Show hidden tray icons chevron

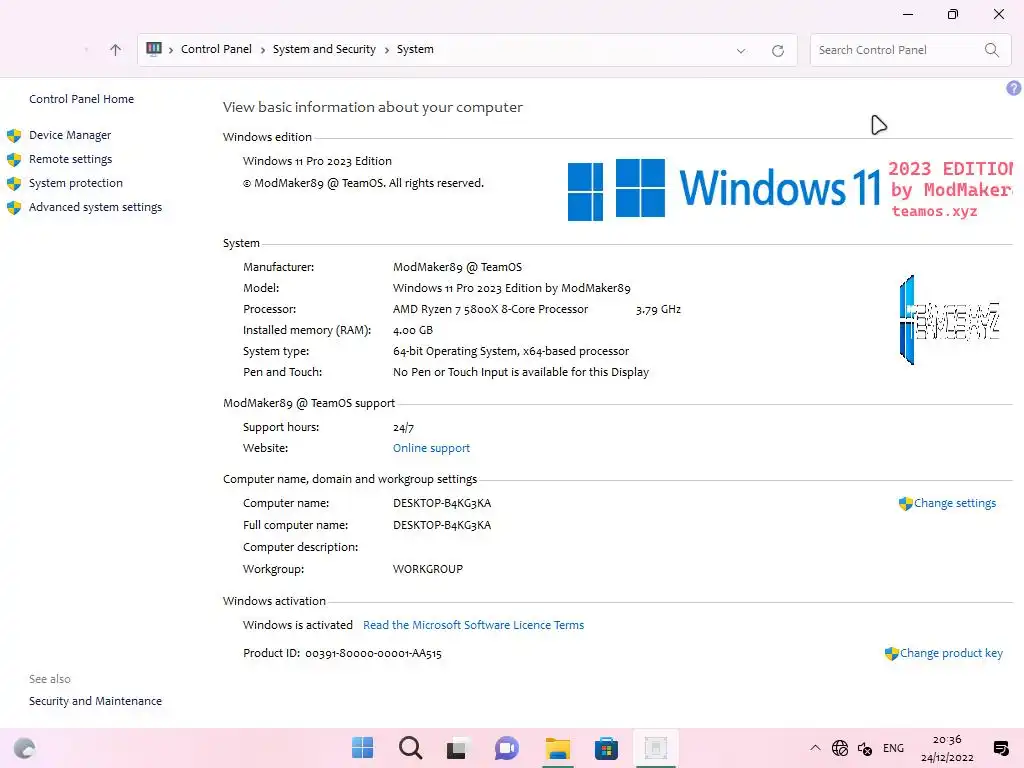pos(815,748)
